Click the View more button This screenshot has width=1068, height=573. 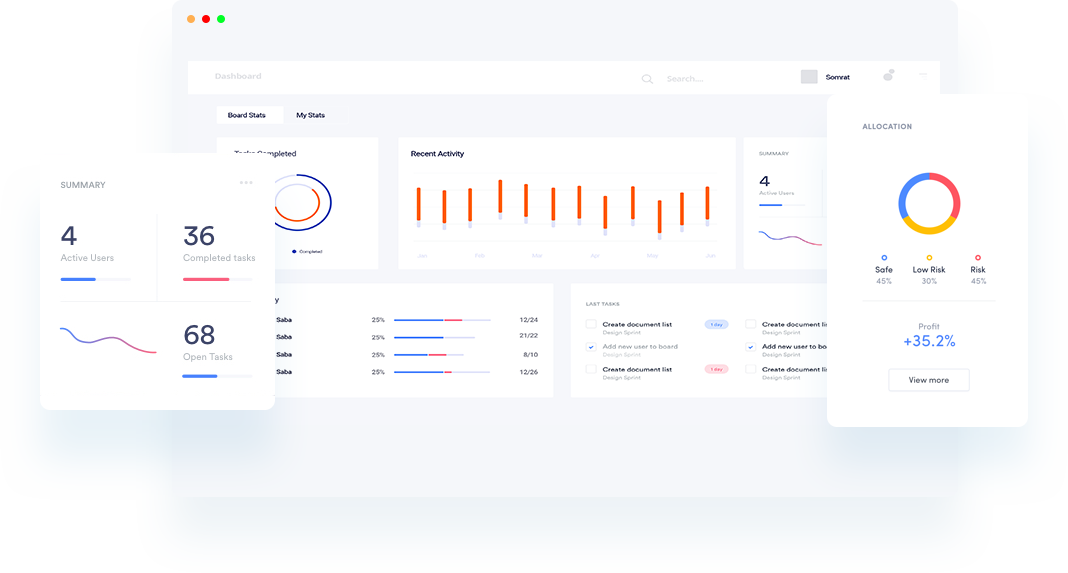[928, 380]
